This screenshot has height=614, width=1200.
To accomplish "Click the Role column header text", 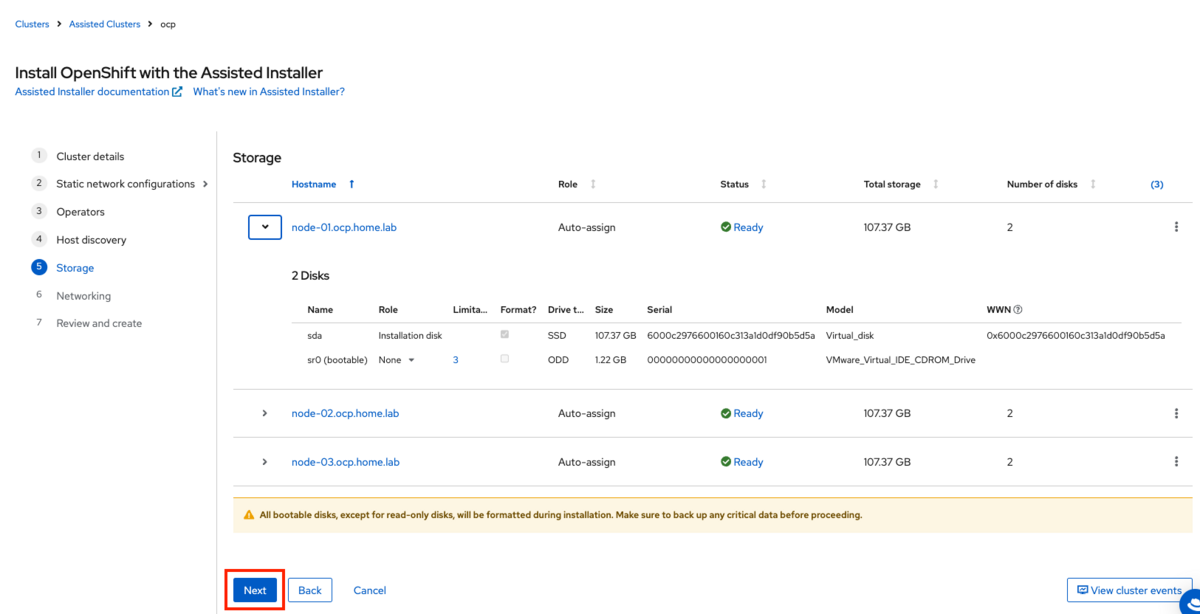I will [568, 184].
